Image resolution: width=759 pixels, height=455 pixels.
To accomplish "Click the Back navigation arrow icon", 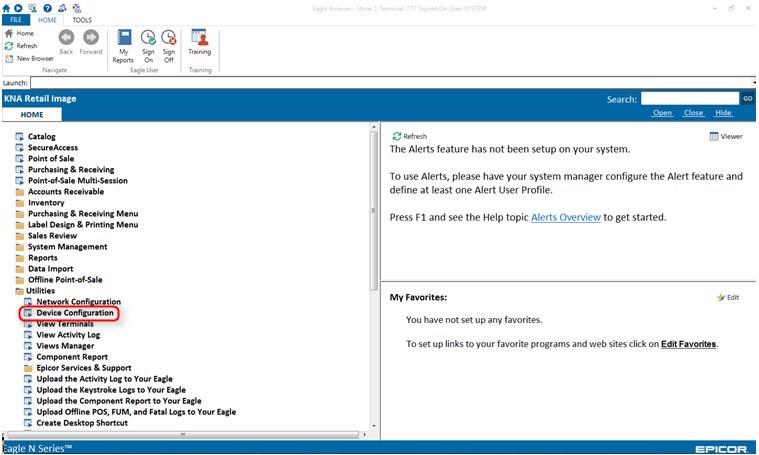I will pyautogui.click(x=66, y=38).
